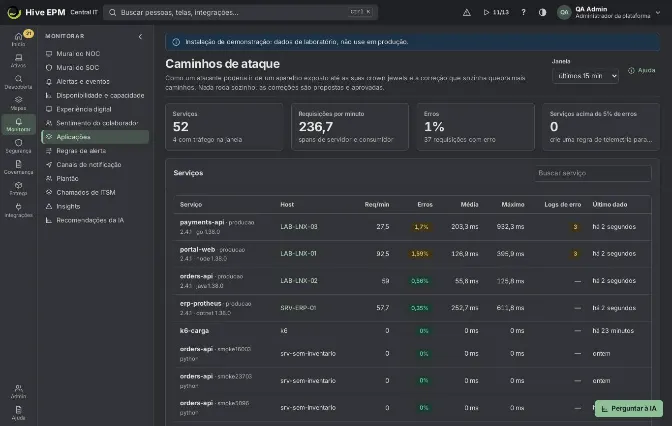
Task: Click the Requisições por minuto card
Action: [350, 127]
